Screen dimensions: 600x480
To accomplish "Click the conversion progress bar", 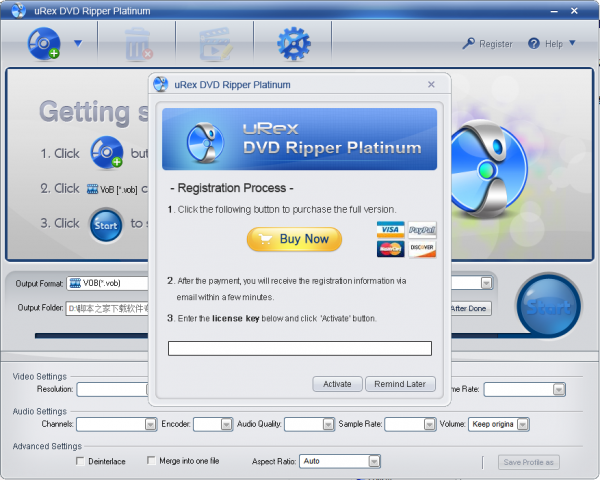I will pos(91,336).
